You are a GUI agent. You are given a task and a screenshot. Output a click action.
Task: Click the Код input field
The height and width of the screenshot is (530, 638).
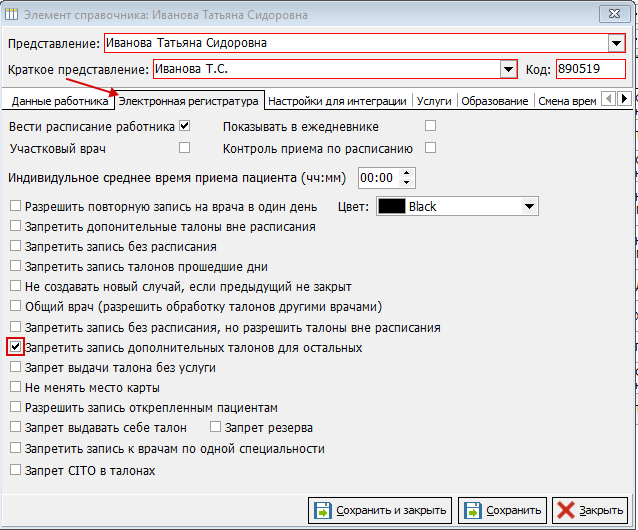point(590,69)
